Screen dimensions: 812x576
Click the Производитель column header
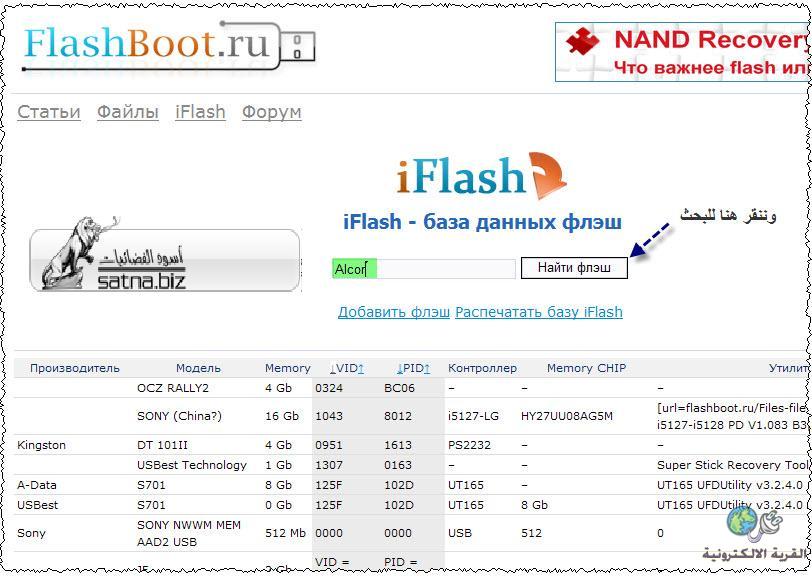coord(75,368)
